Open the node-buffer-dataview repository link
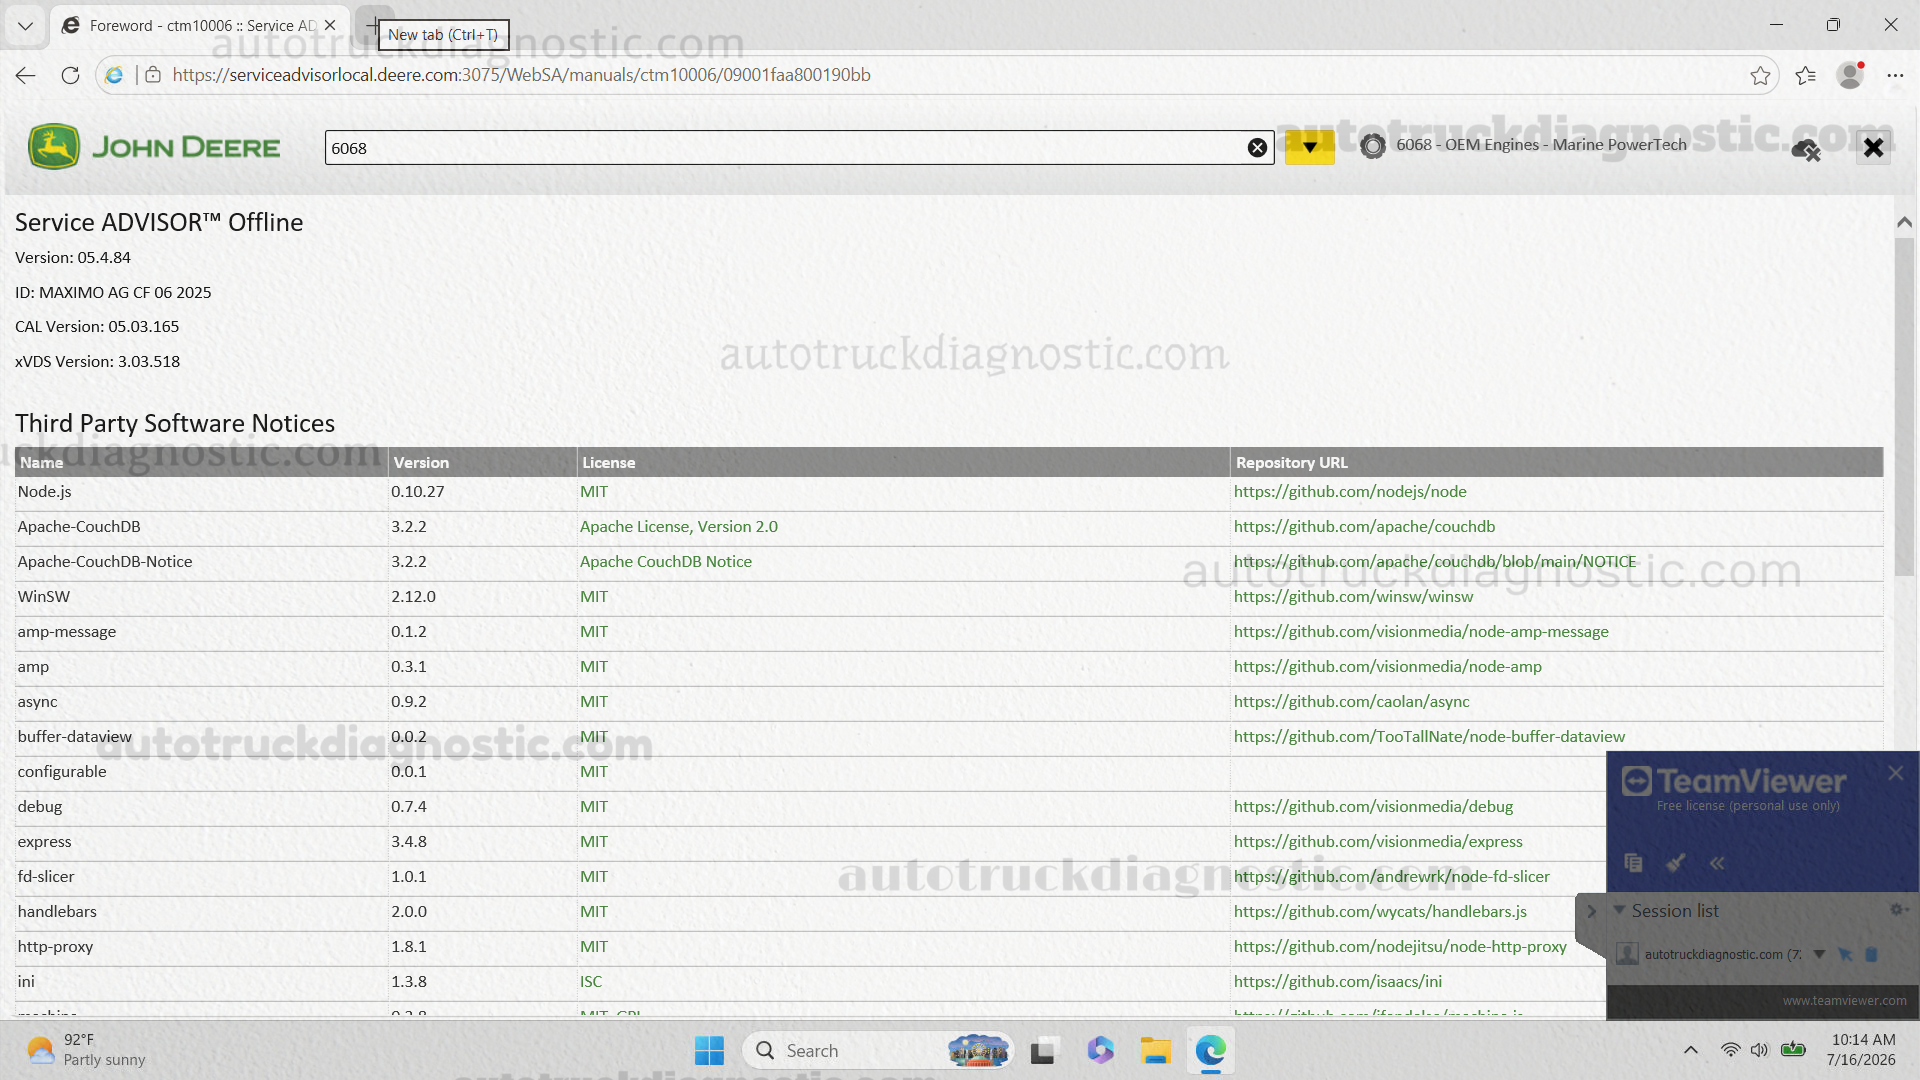The height and width of the screenshot is (1080, 1920). pyautogui.click(x=1429, y=737)
